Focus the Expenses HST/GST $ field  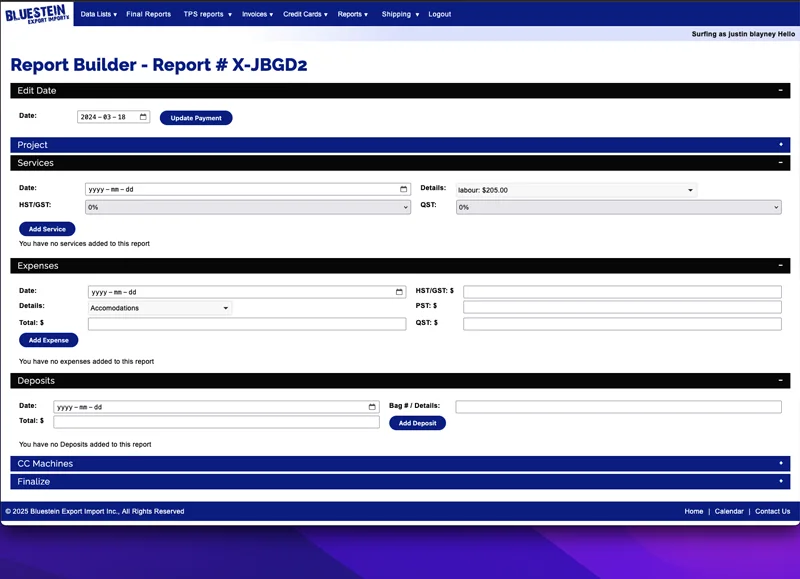coord(622,292)
